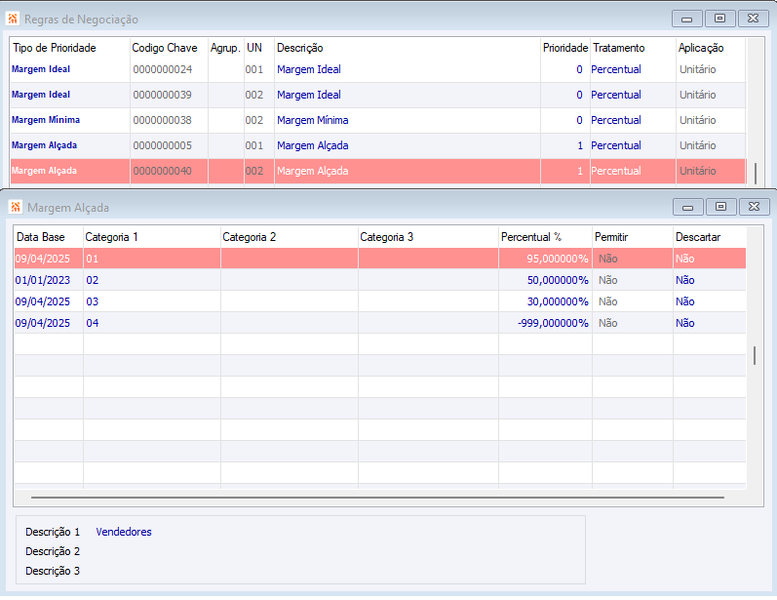
Task: Close the Margem Alçada window
Action: click(x=754, y=207)
